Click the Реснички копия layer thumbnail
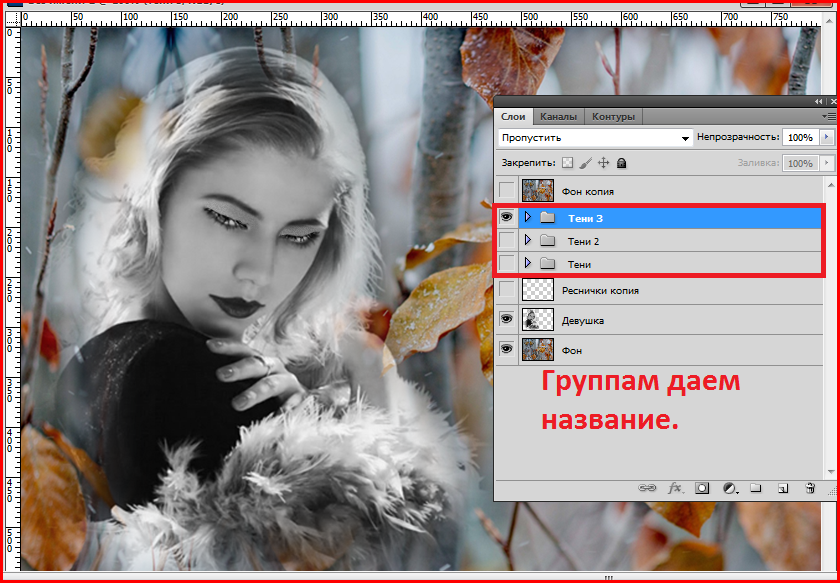840x583 pixels. 537,290
